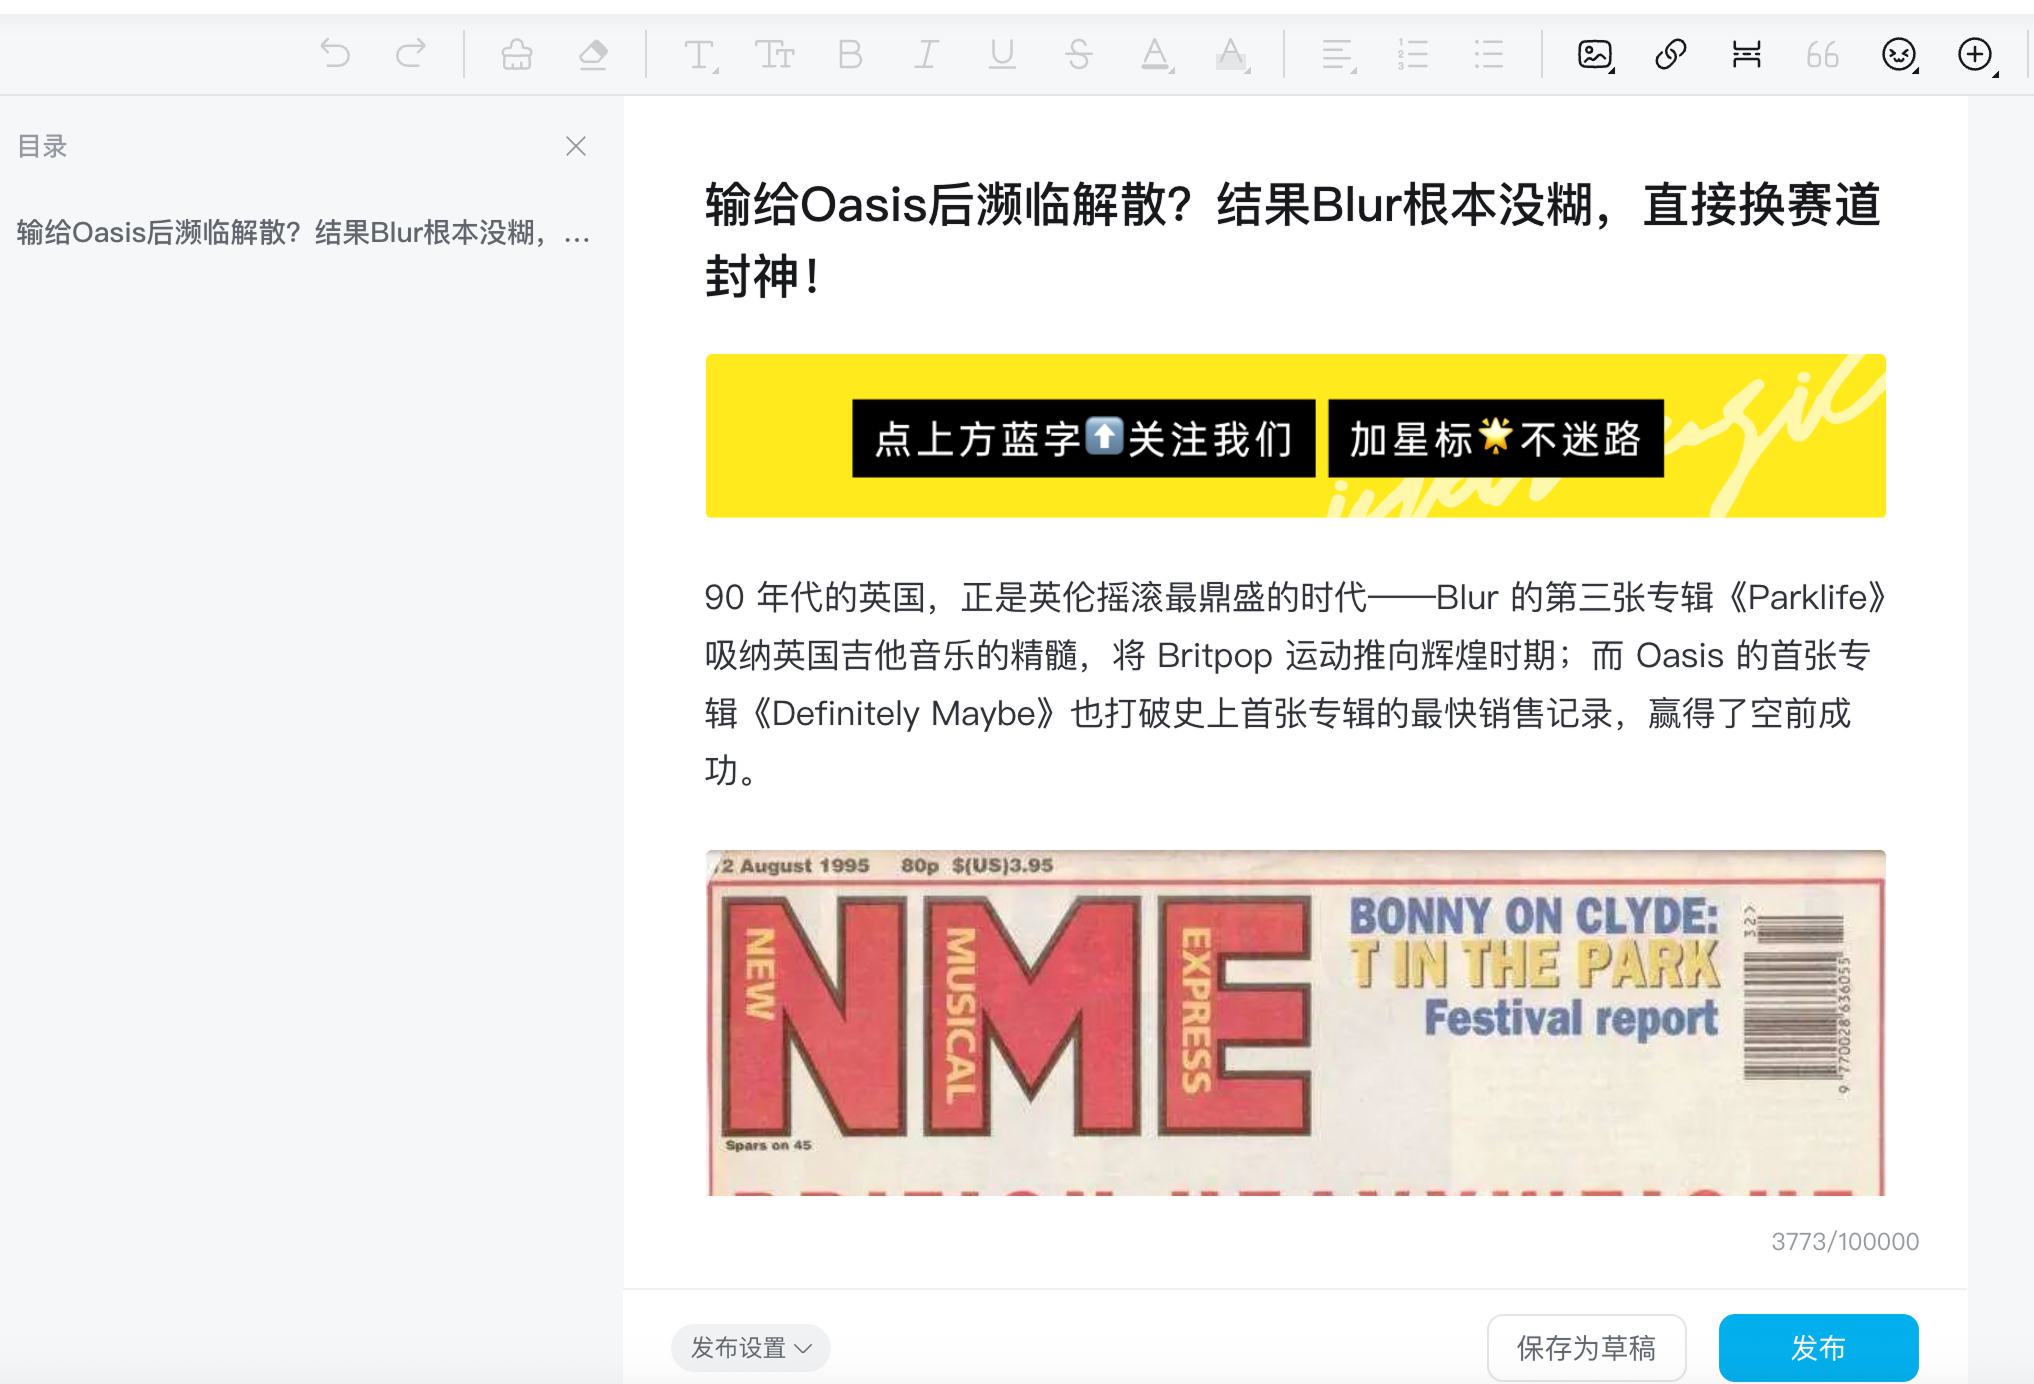This screenshot has width=2034, height=1384.
Task: Select the numbered list icon
Action: (1413, 55)
